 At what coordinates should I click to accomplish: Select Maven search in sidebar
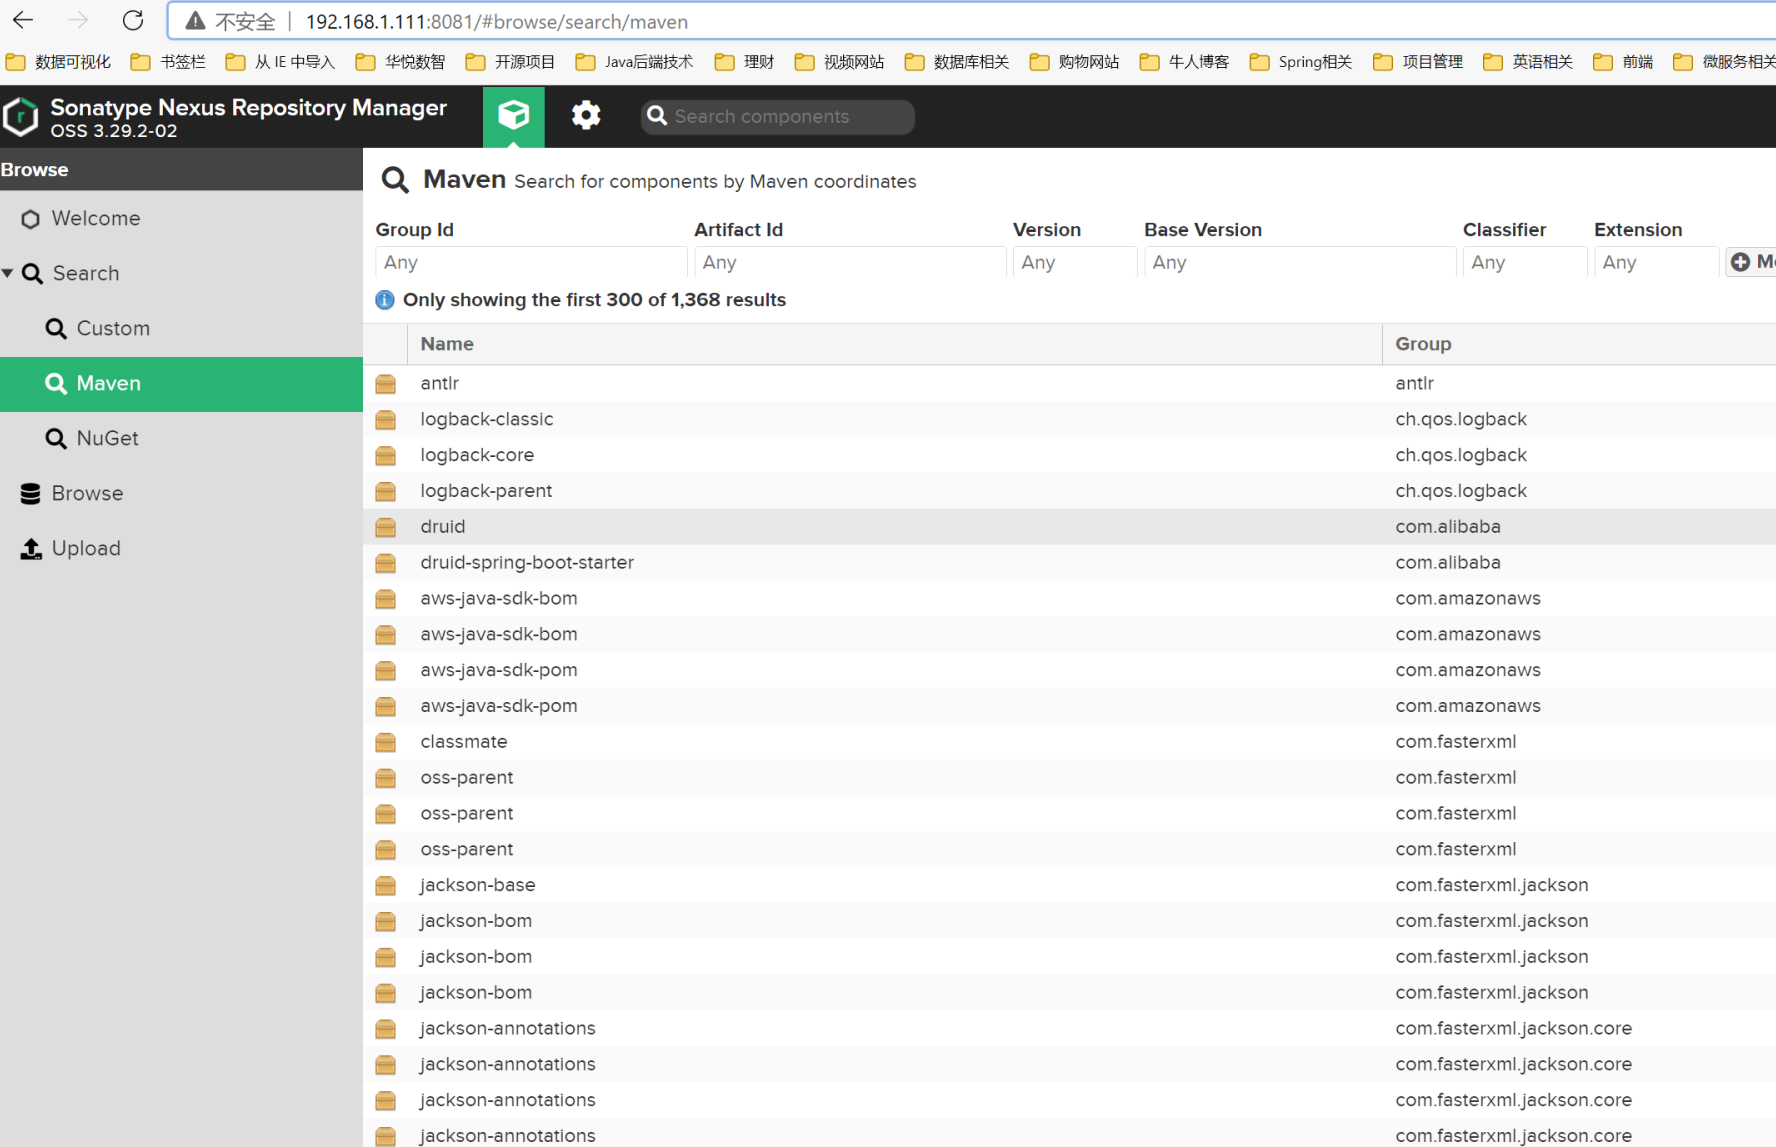click(x=181, y=384)
